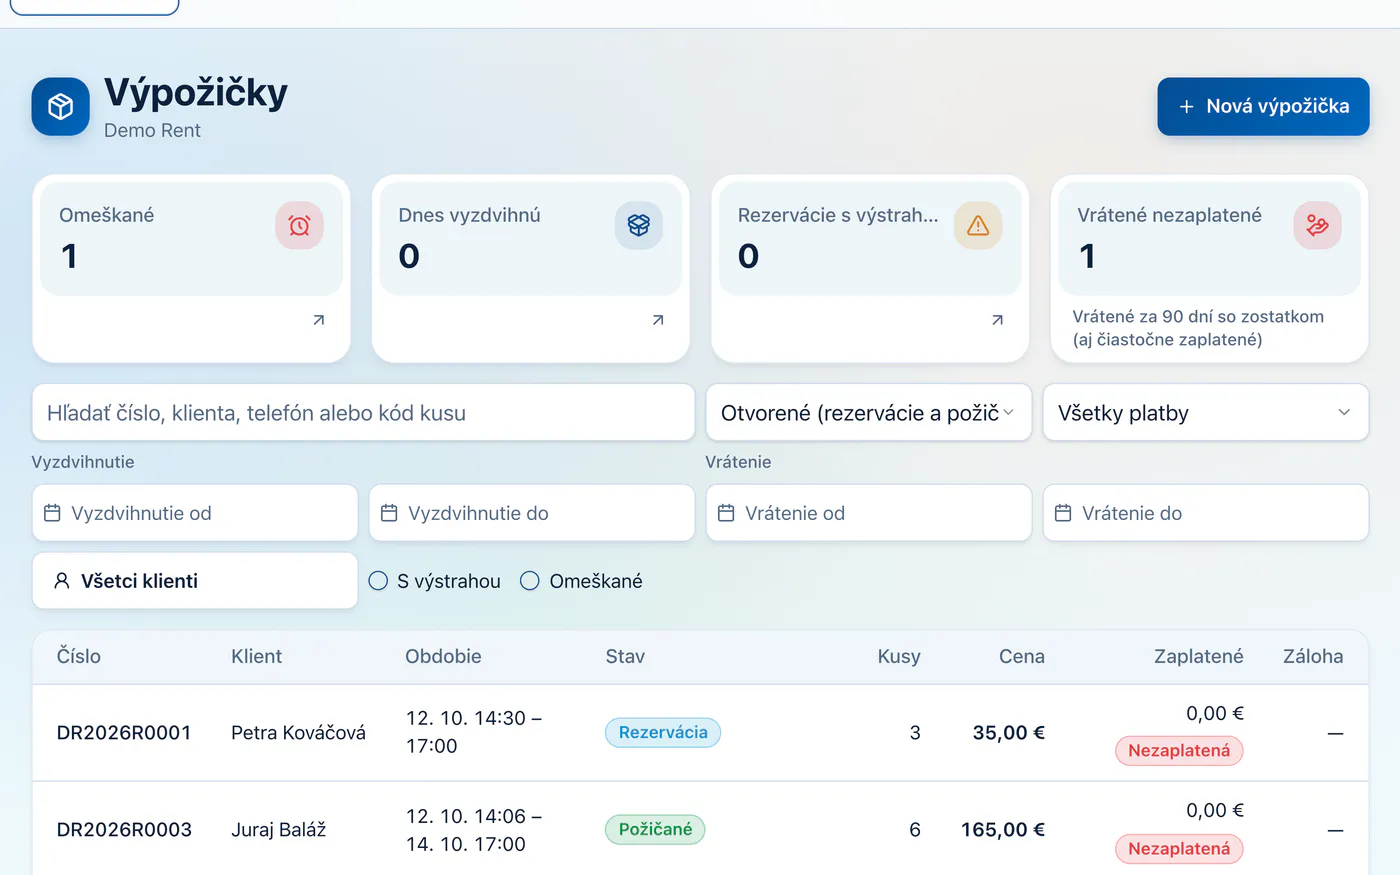This screenshot has height=875, width=1400.
Task: Expand the Všetky platby payment dropdown
Action: click(x=1206, y=413)
